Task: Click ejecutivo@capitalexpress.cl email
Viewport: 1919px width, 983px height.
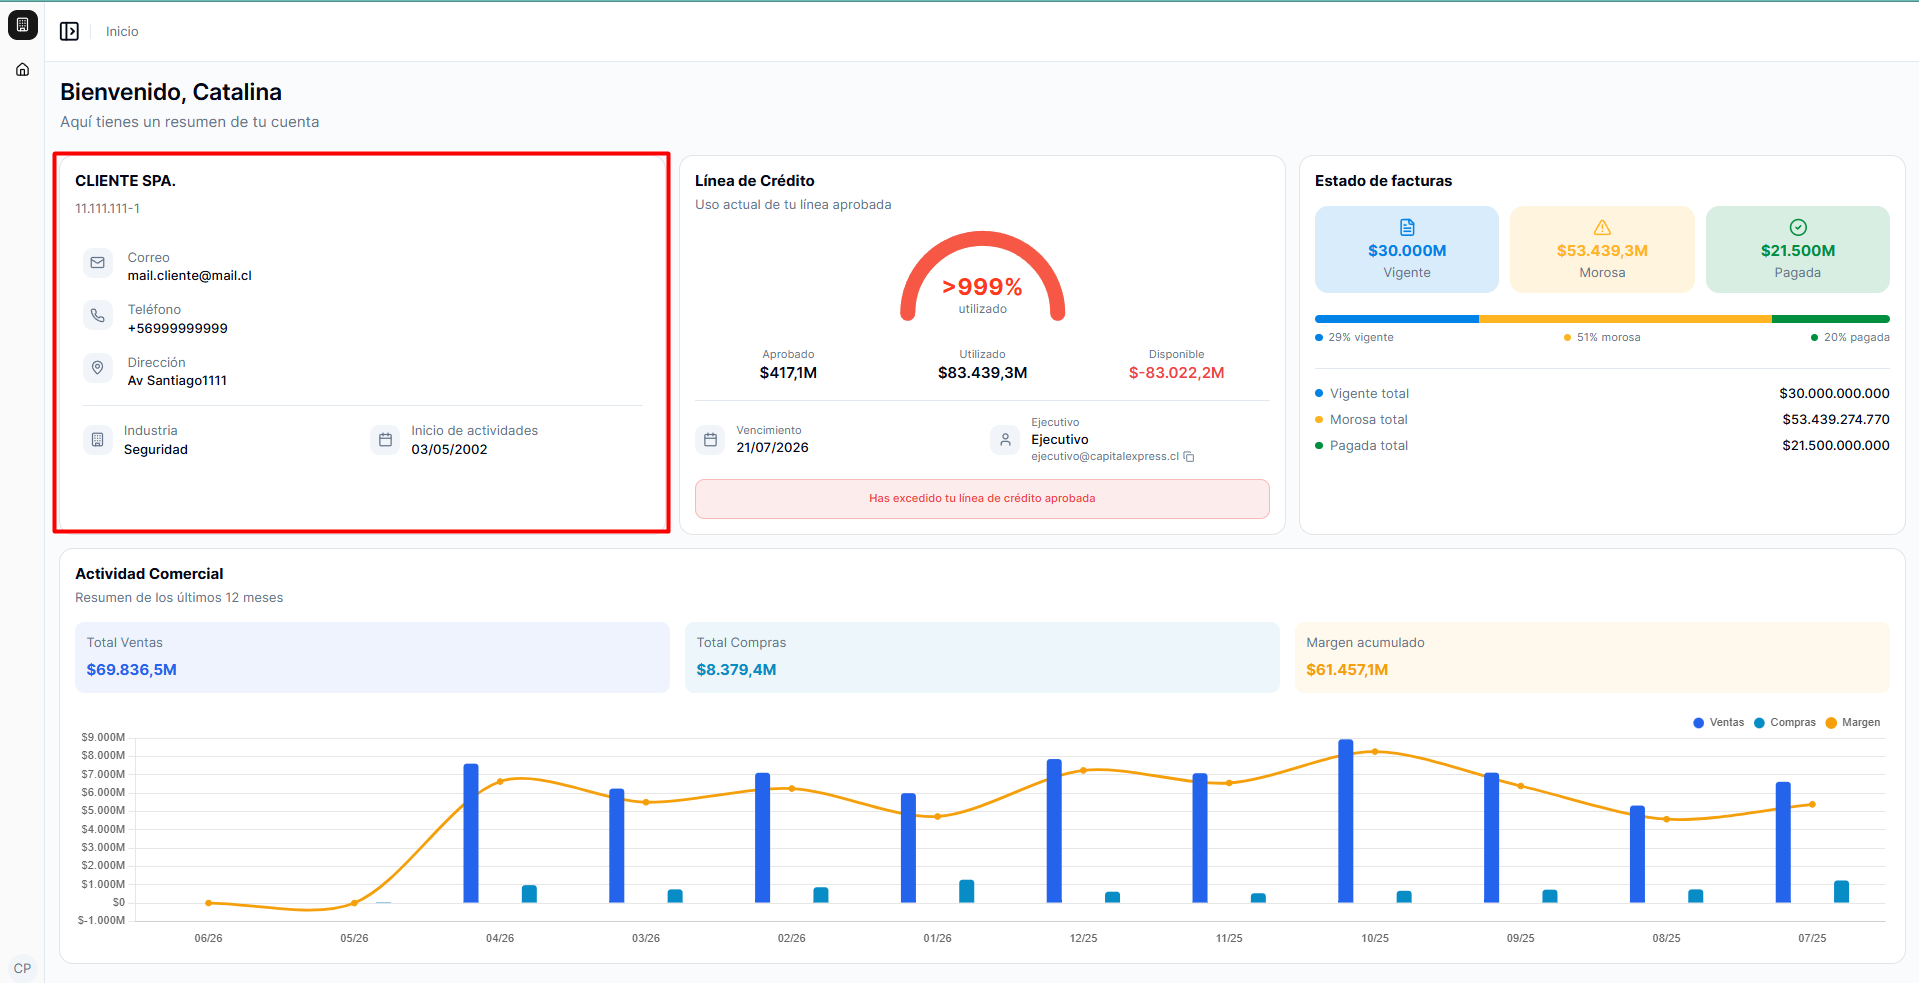Action: tap(1105, 456)
